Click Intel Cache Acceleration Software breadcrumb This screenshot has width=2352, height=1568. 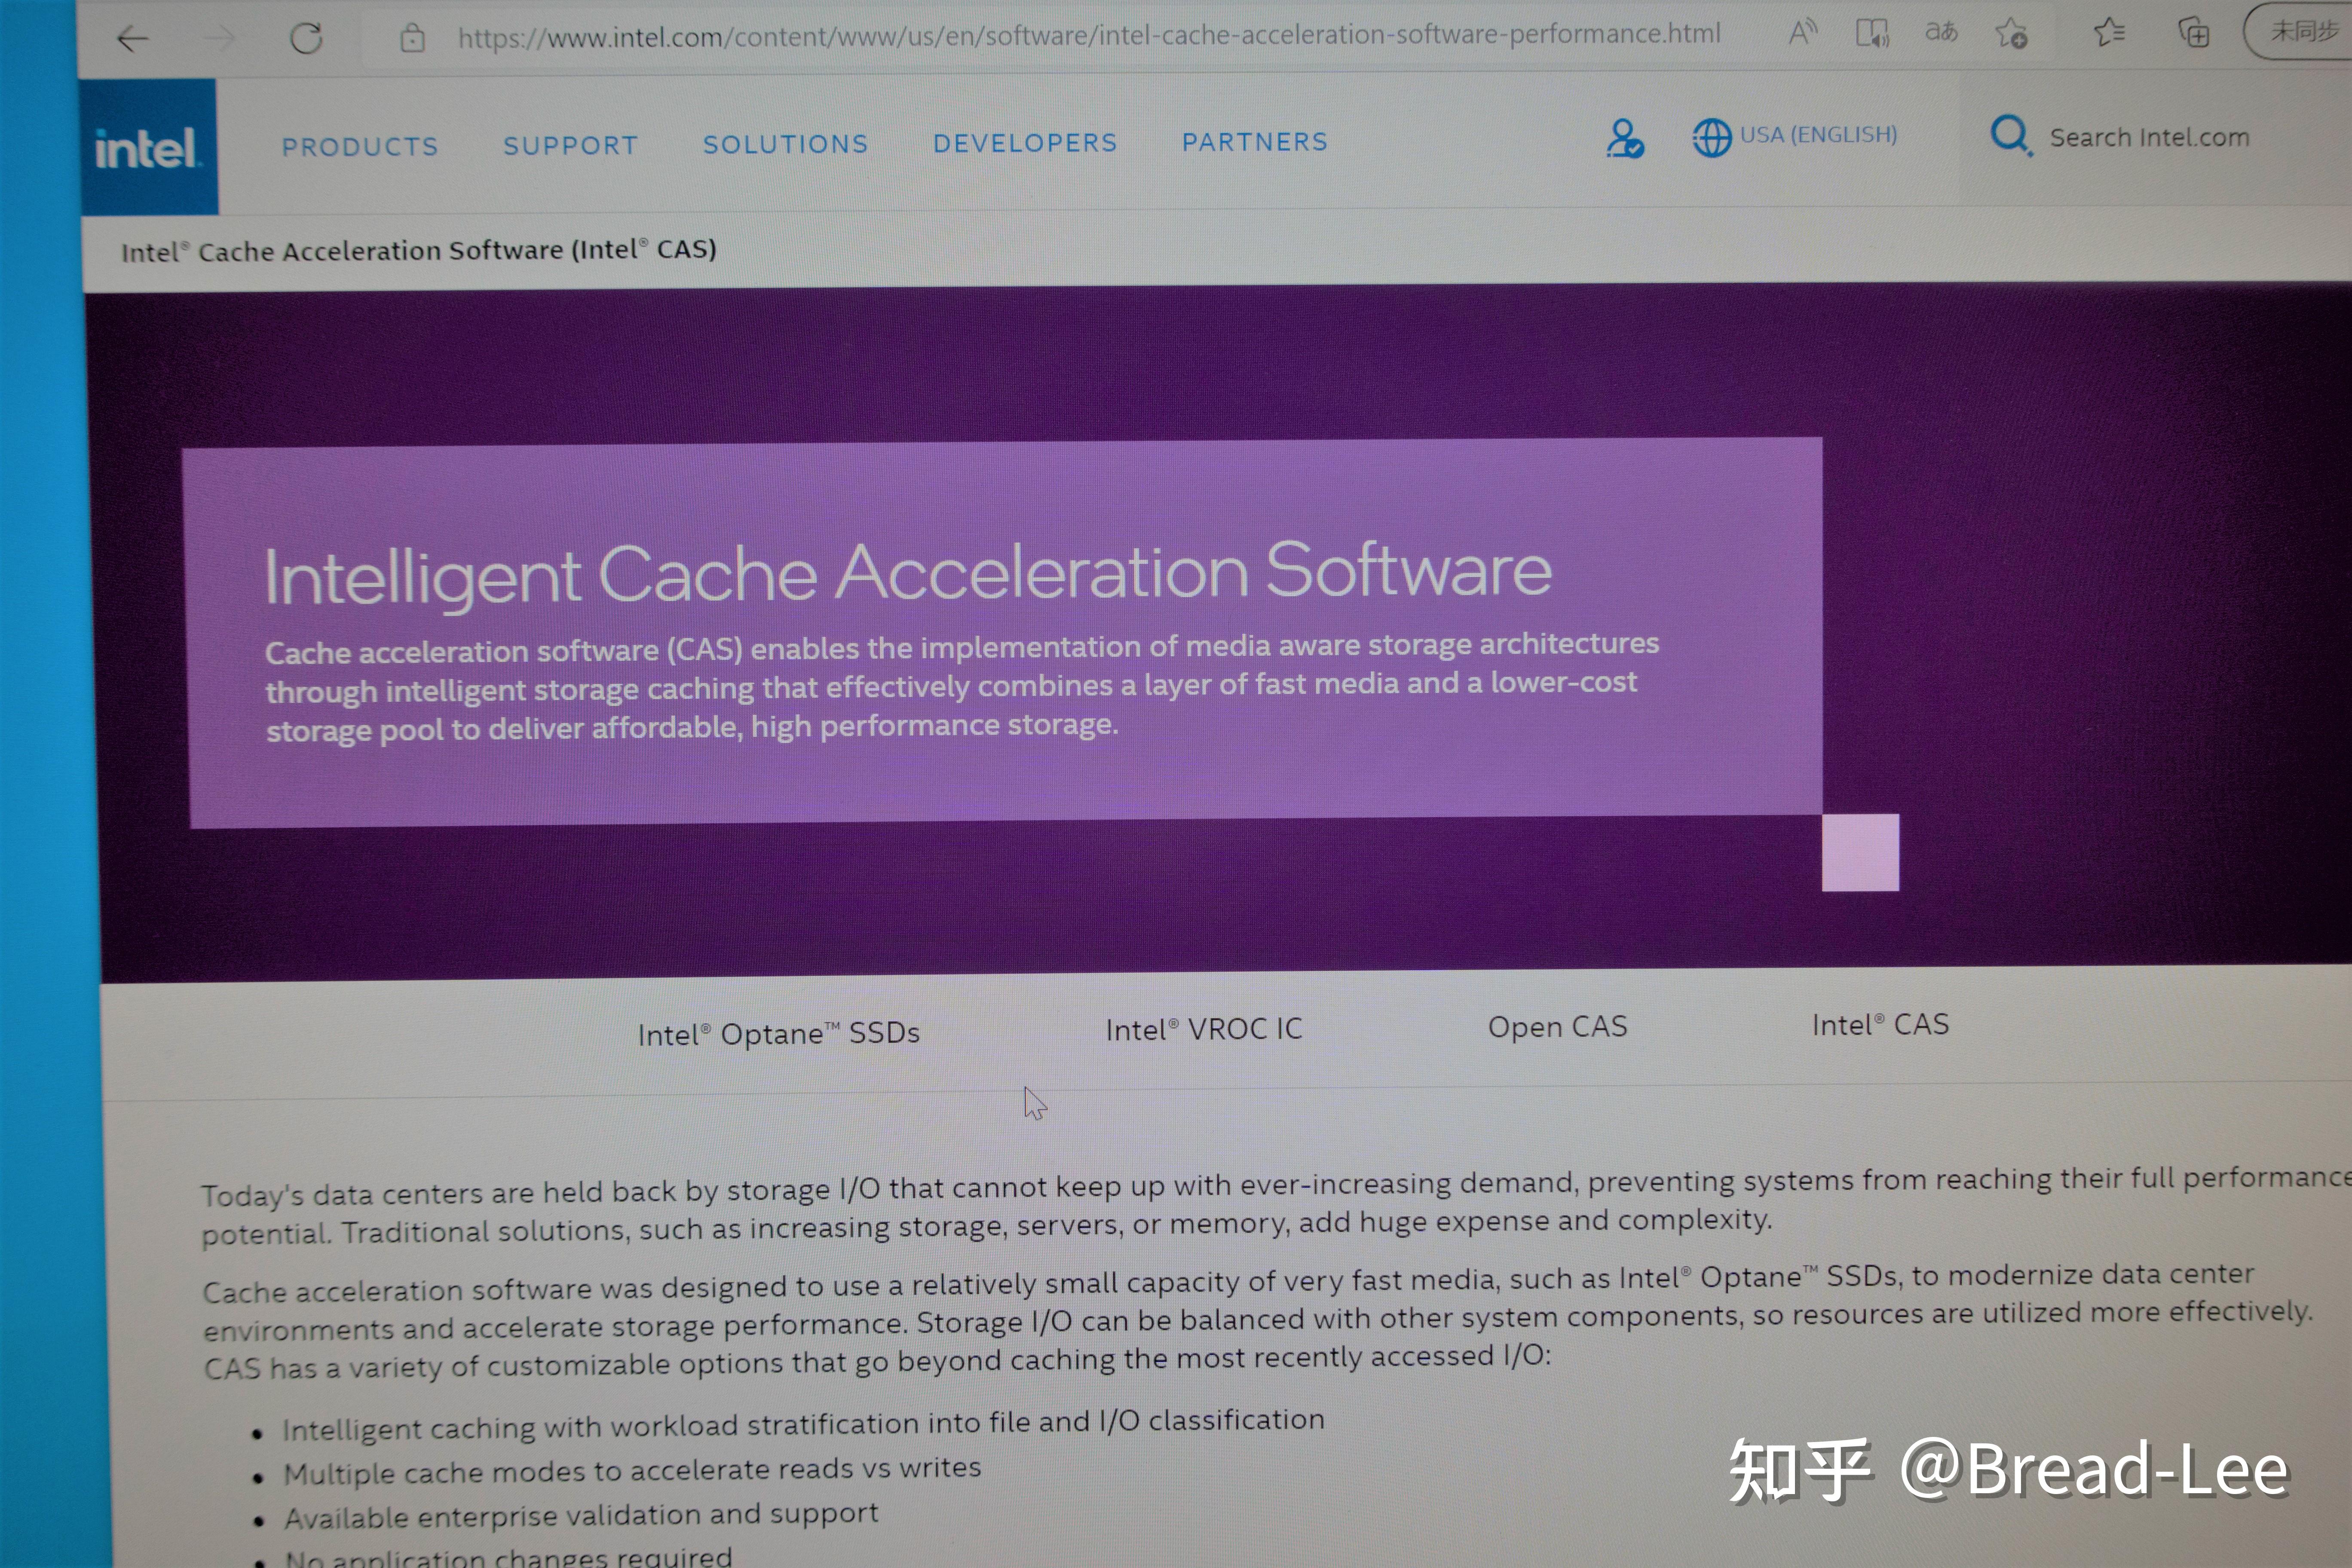point(419,250)
